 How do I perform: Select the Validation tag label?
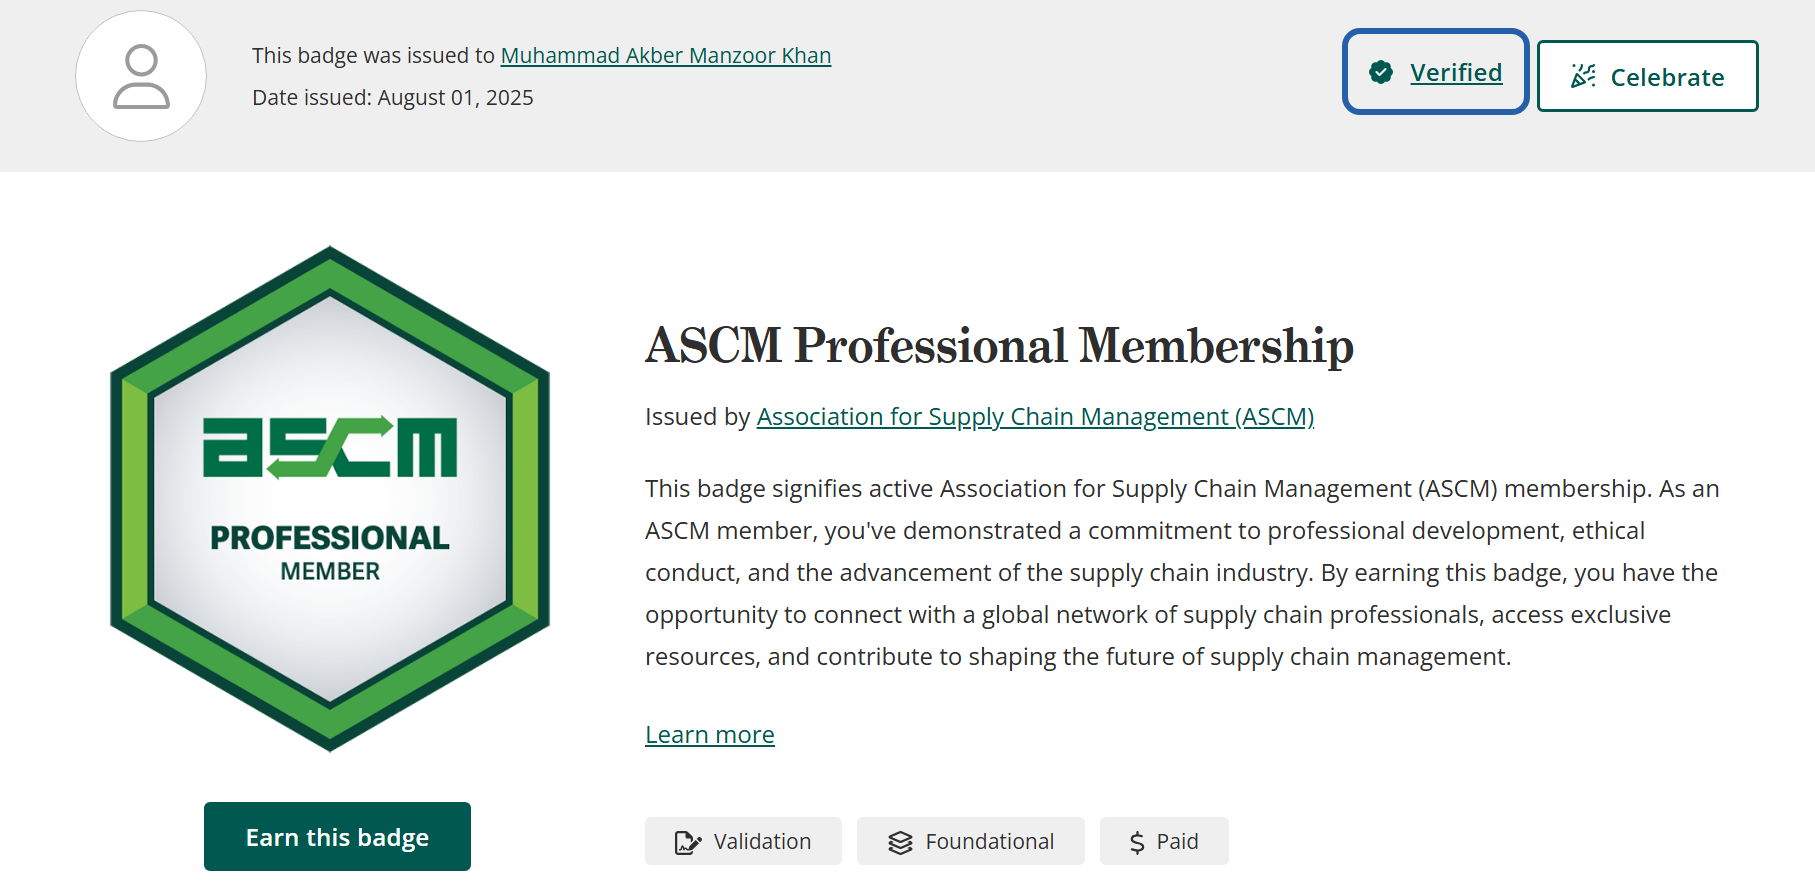[762, 841]
